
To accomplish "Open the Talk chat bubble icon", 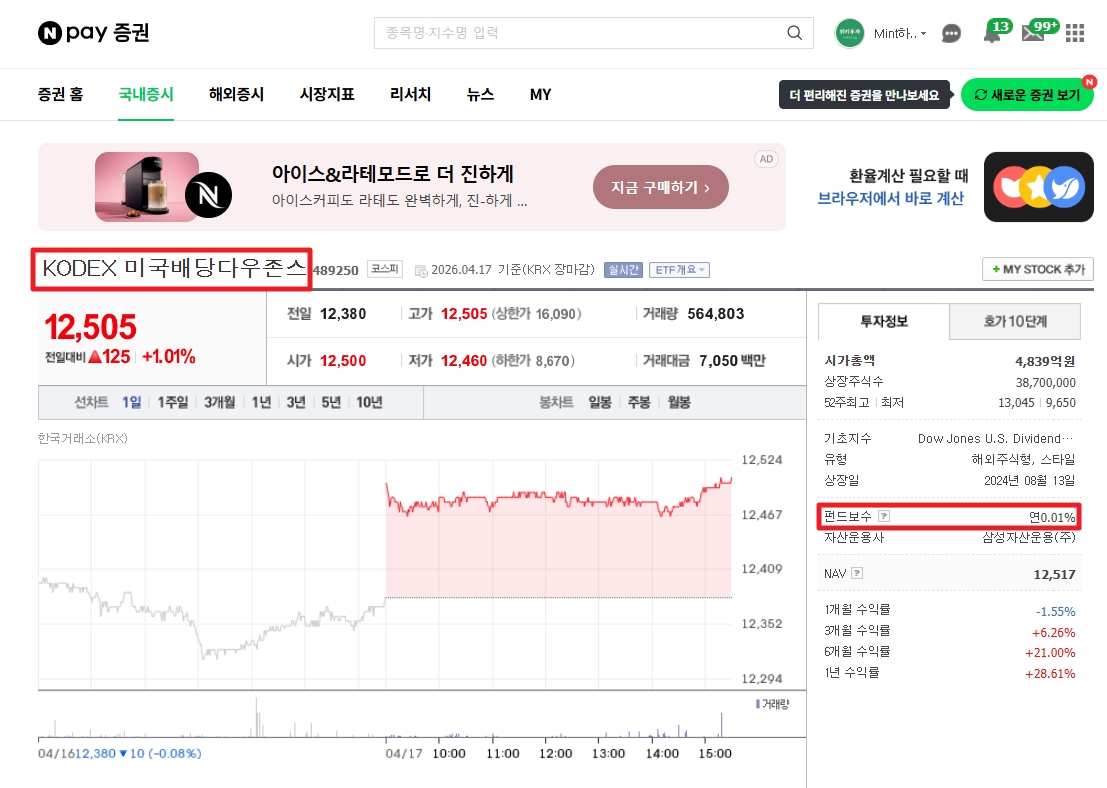I will (x=951, y=33).
